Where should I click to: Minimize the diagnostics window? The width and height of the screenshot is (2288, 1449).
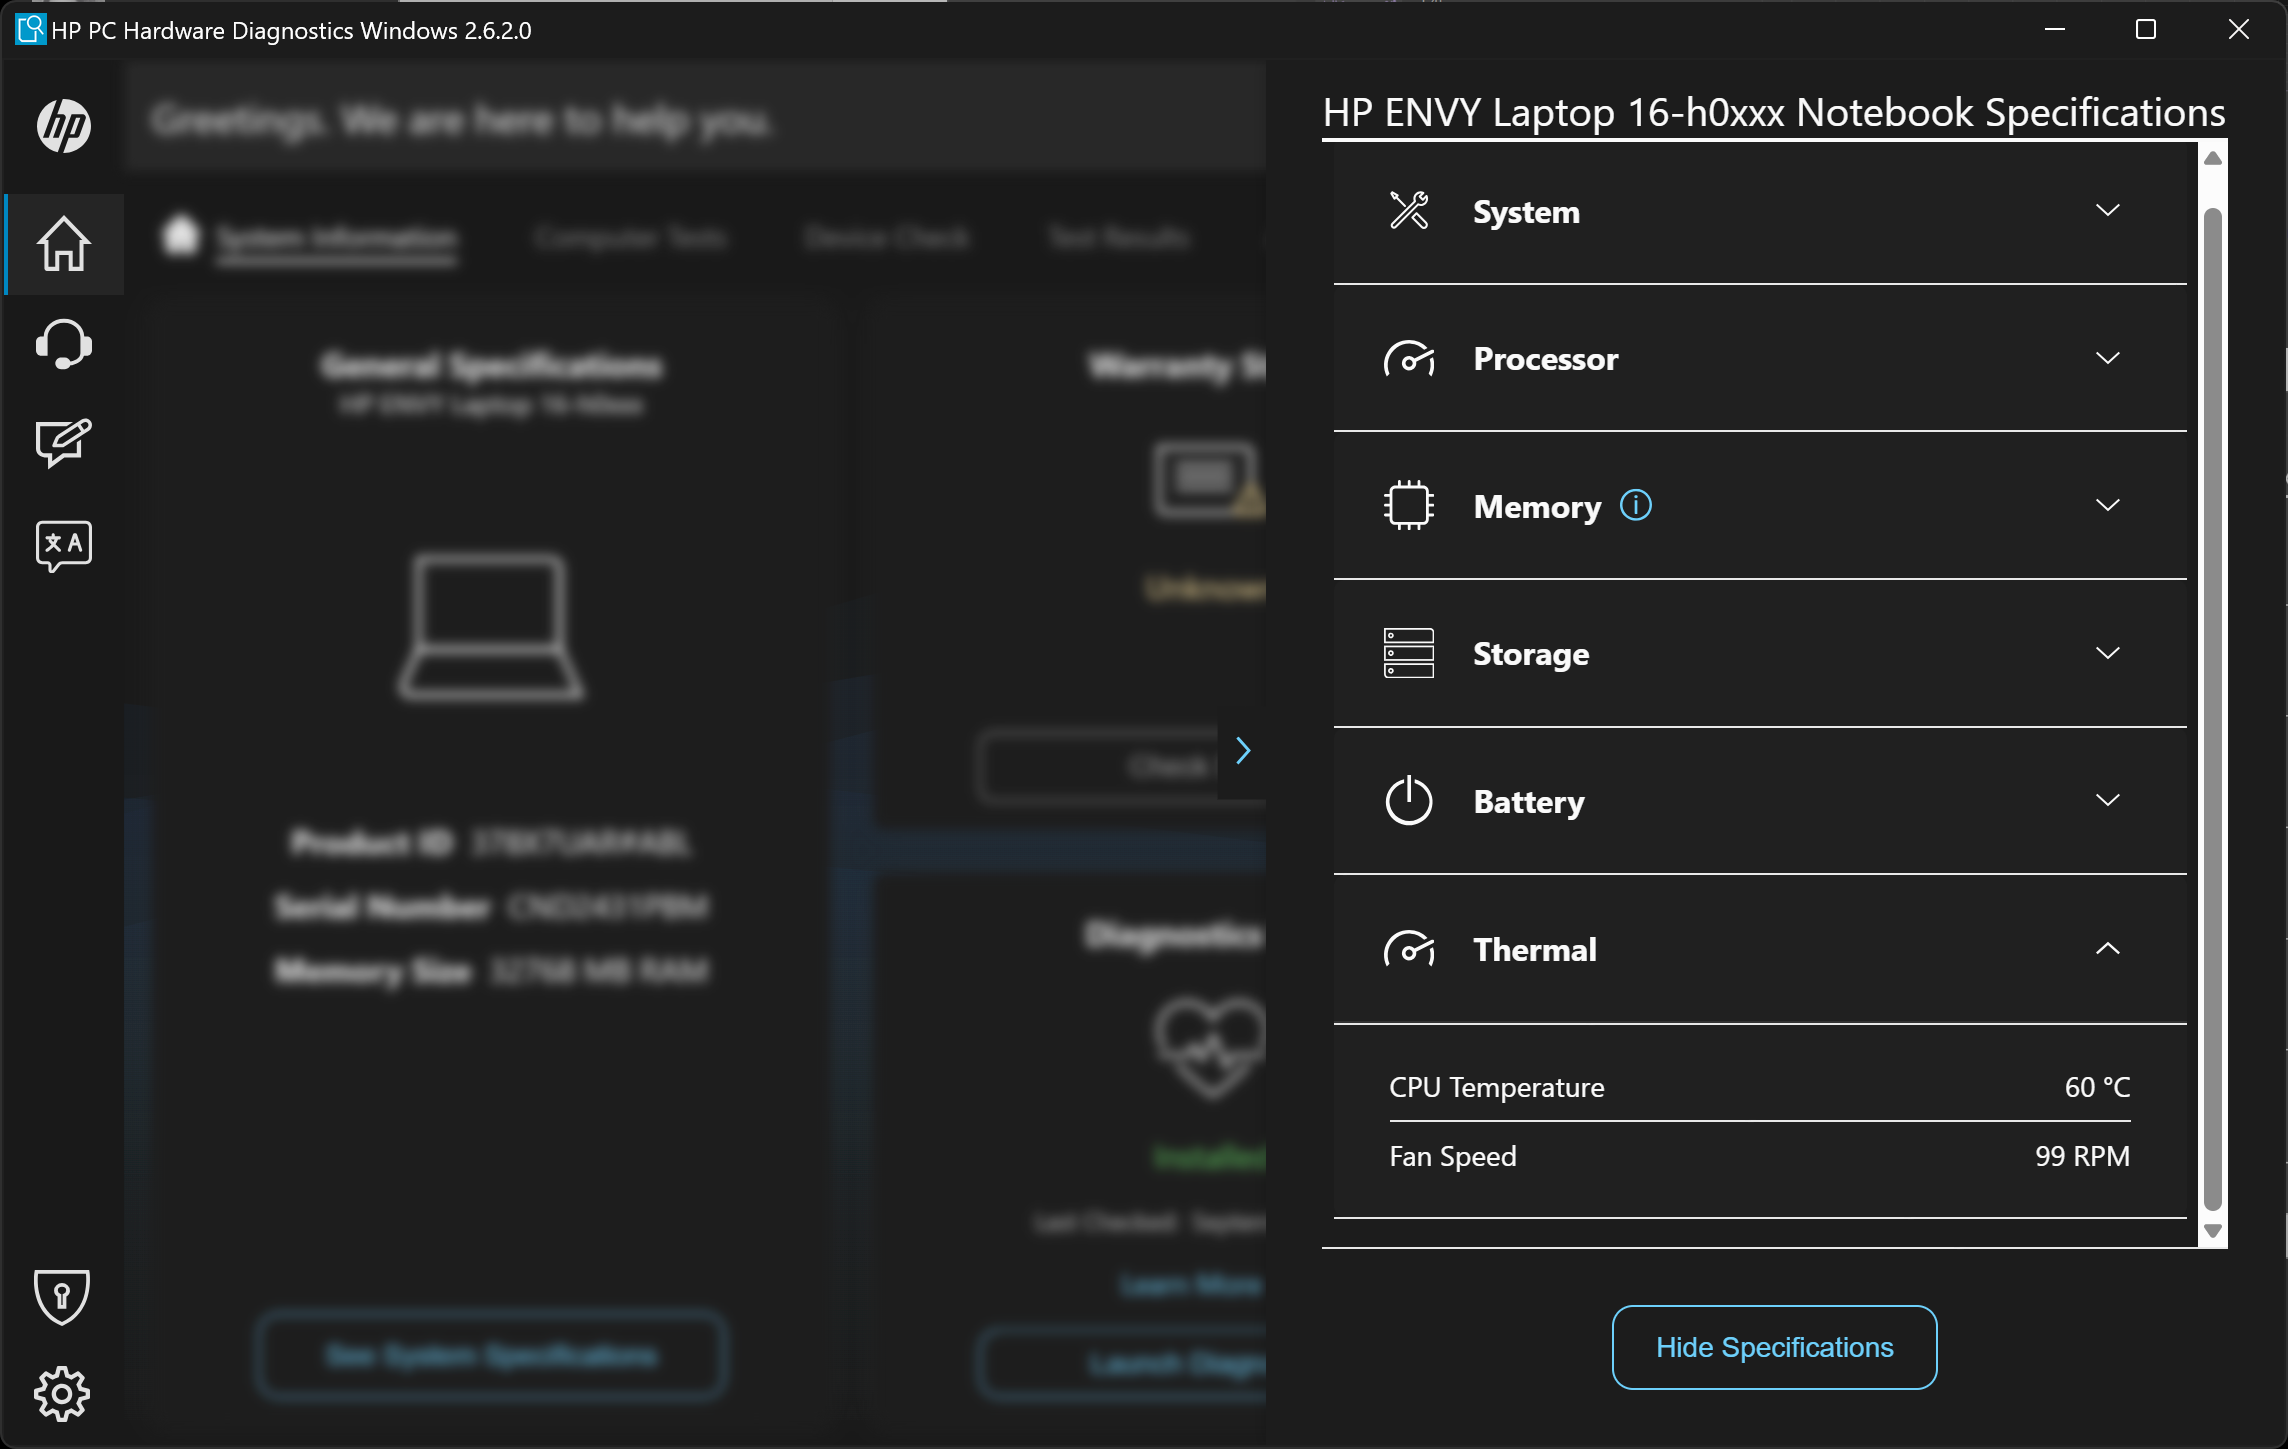(2055, 29)
